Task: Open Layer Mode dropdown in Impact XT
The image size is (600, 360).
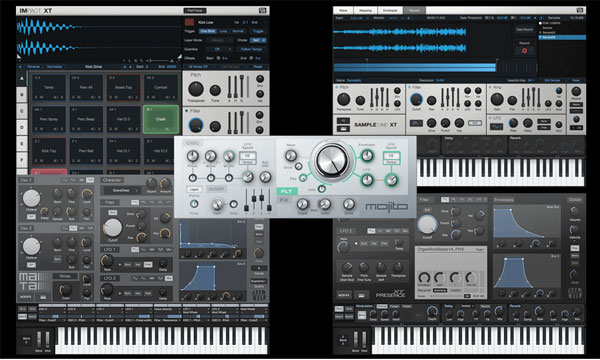Action: click(219, 40)
